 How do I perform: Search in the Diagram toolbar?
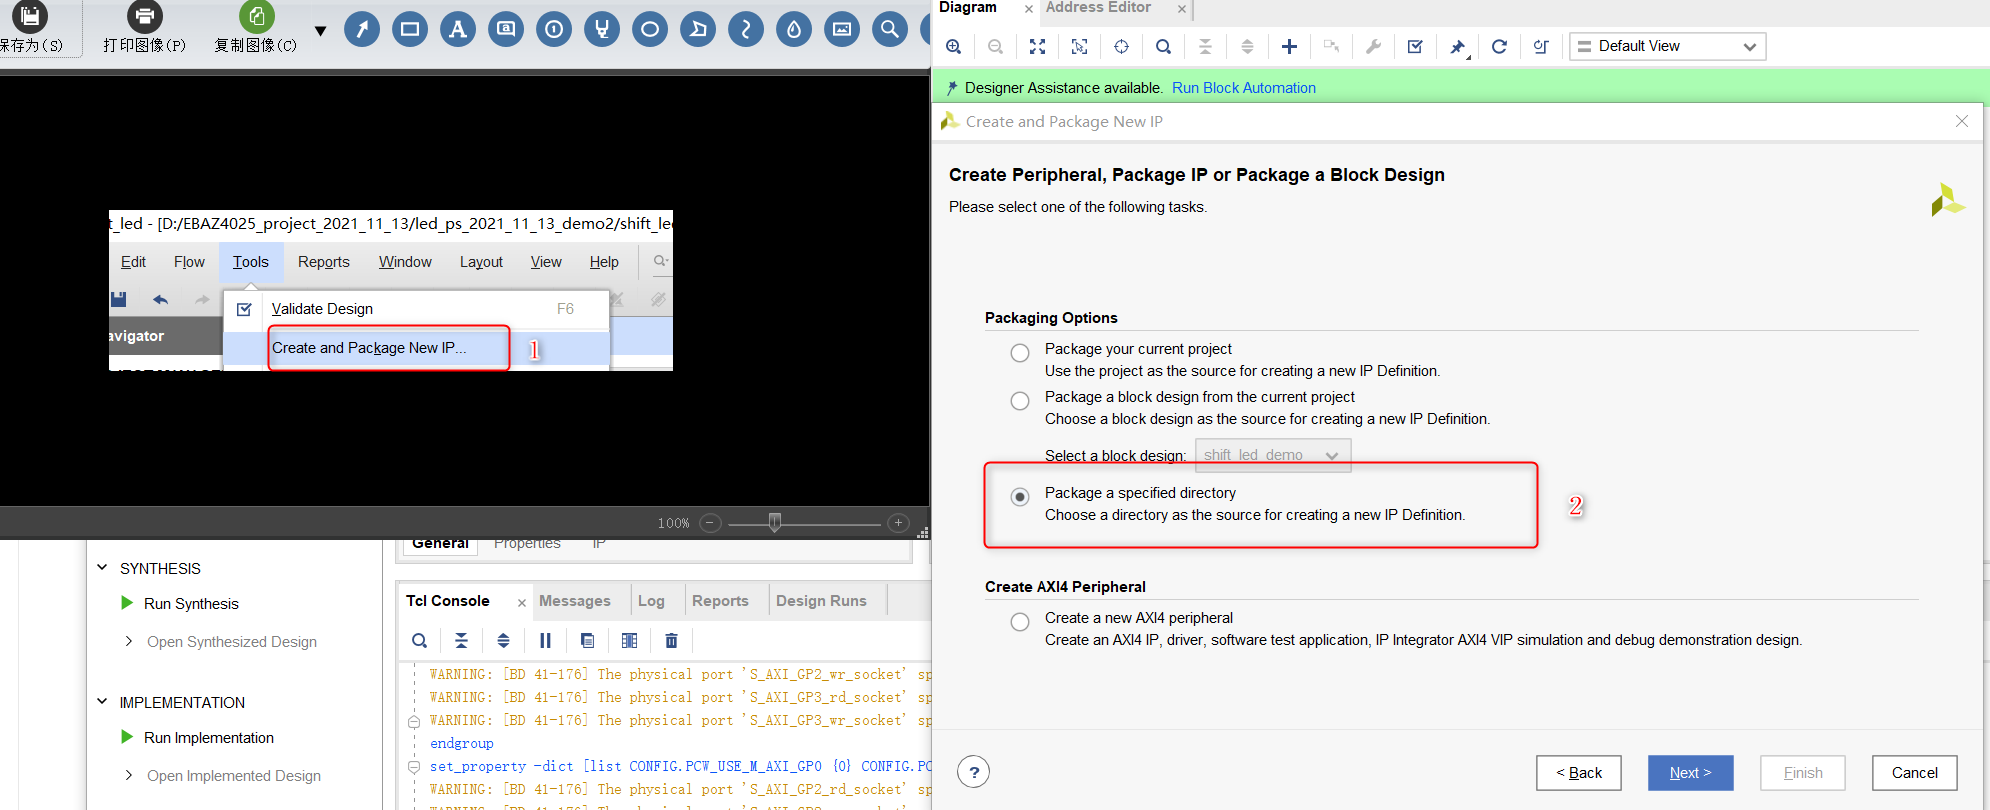tap(1163, 46)
